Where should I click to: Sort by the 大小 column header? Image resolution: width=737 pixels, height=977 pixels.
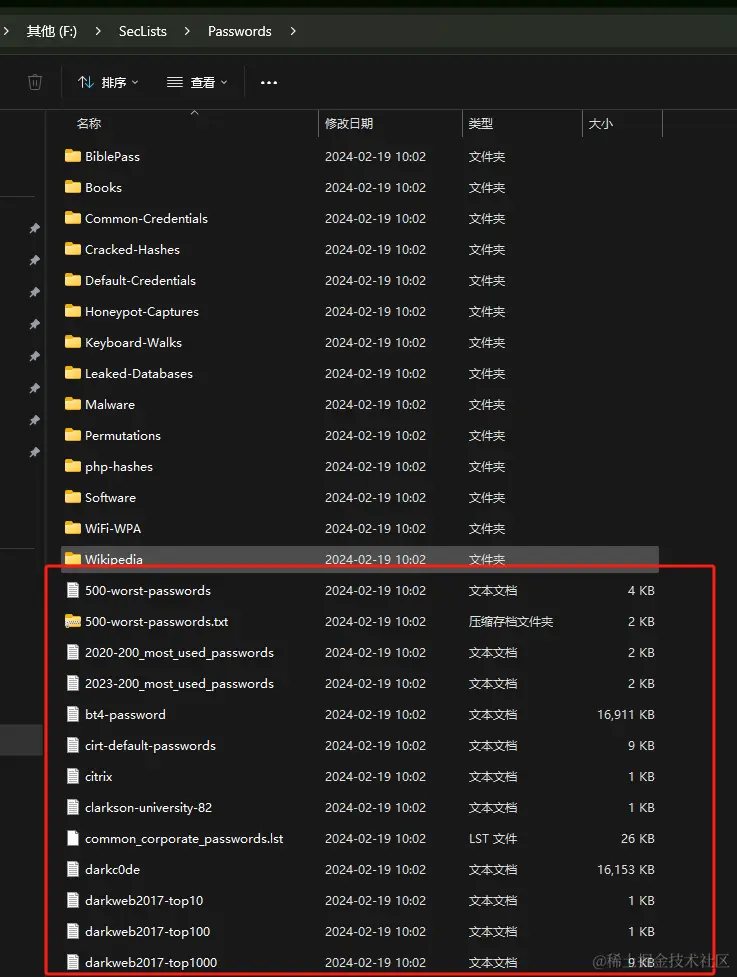click(601, 123)
